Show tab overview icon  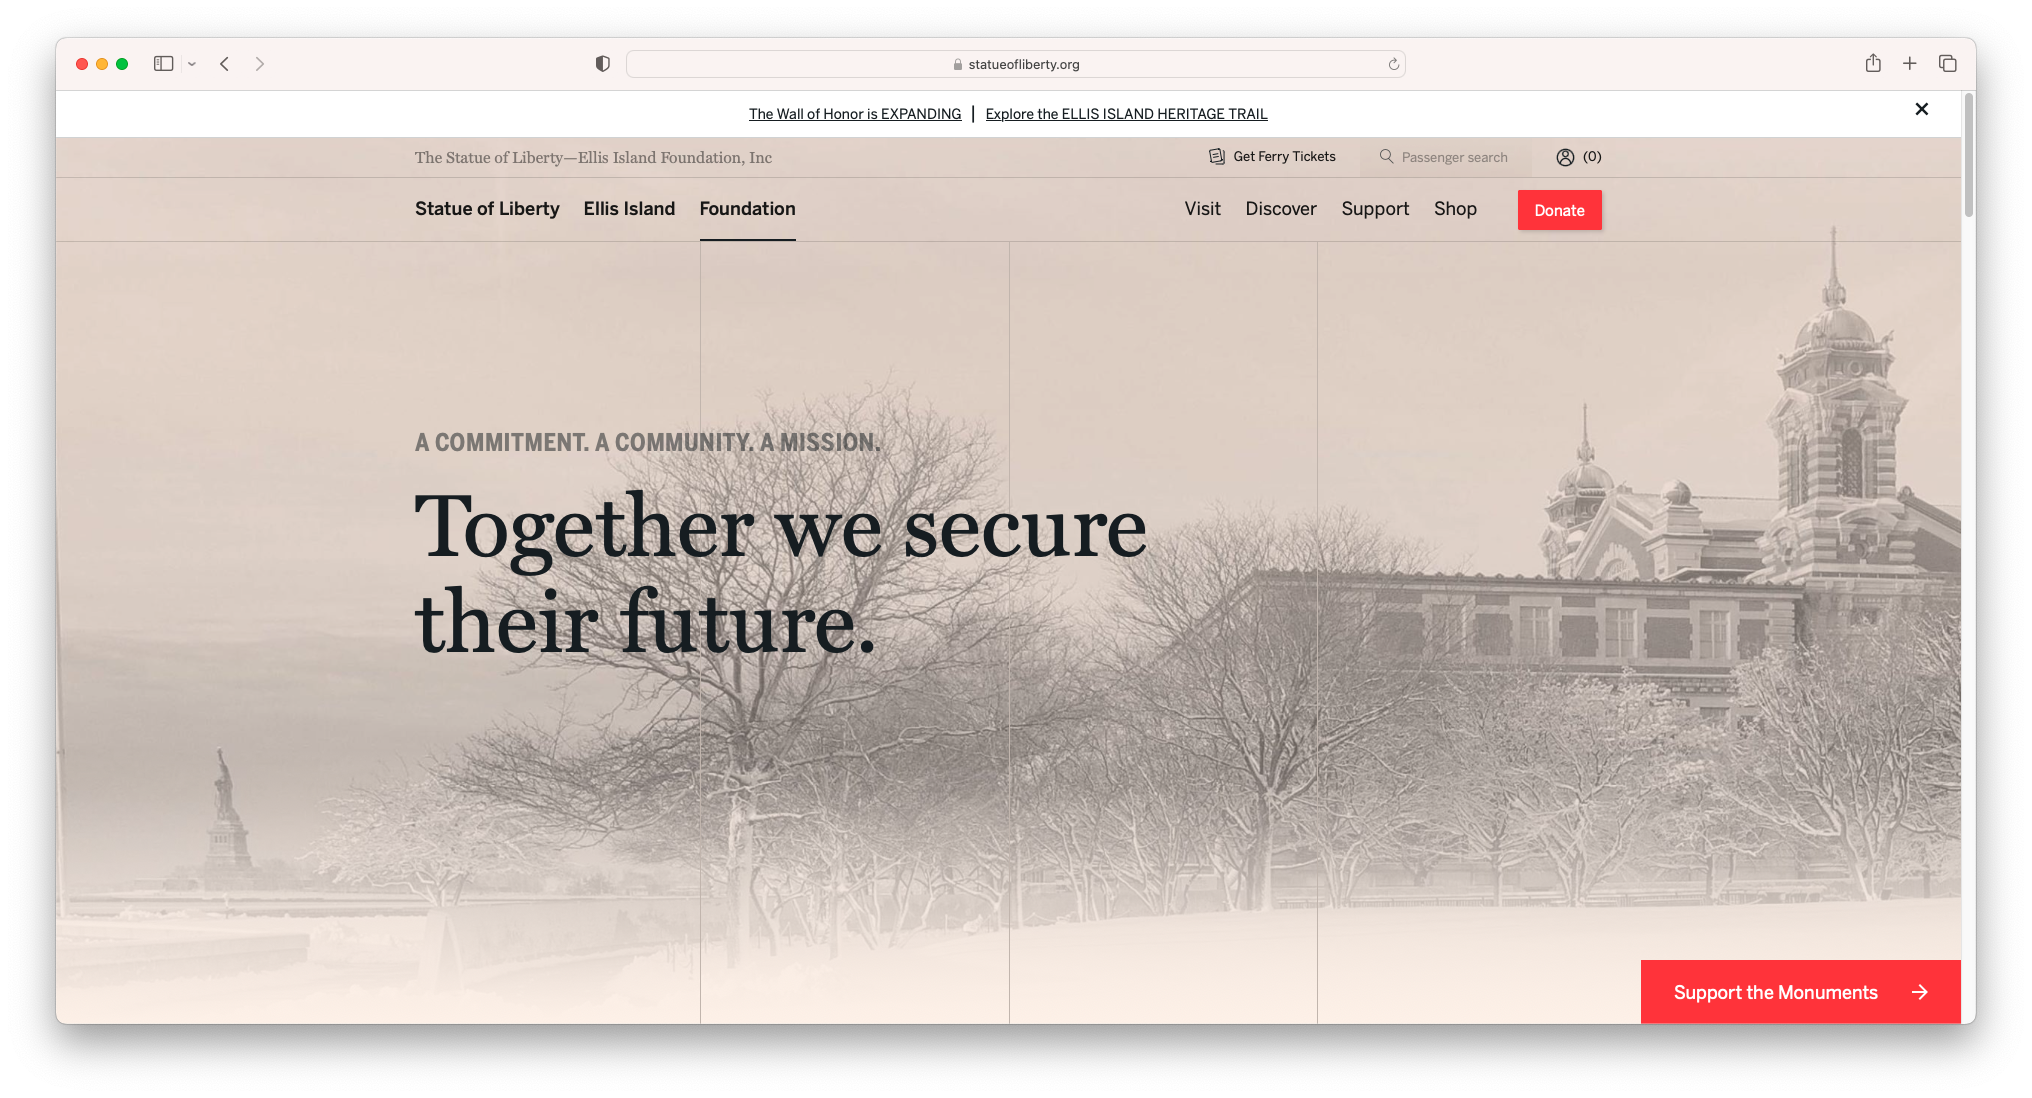coord(1947,64)
